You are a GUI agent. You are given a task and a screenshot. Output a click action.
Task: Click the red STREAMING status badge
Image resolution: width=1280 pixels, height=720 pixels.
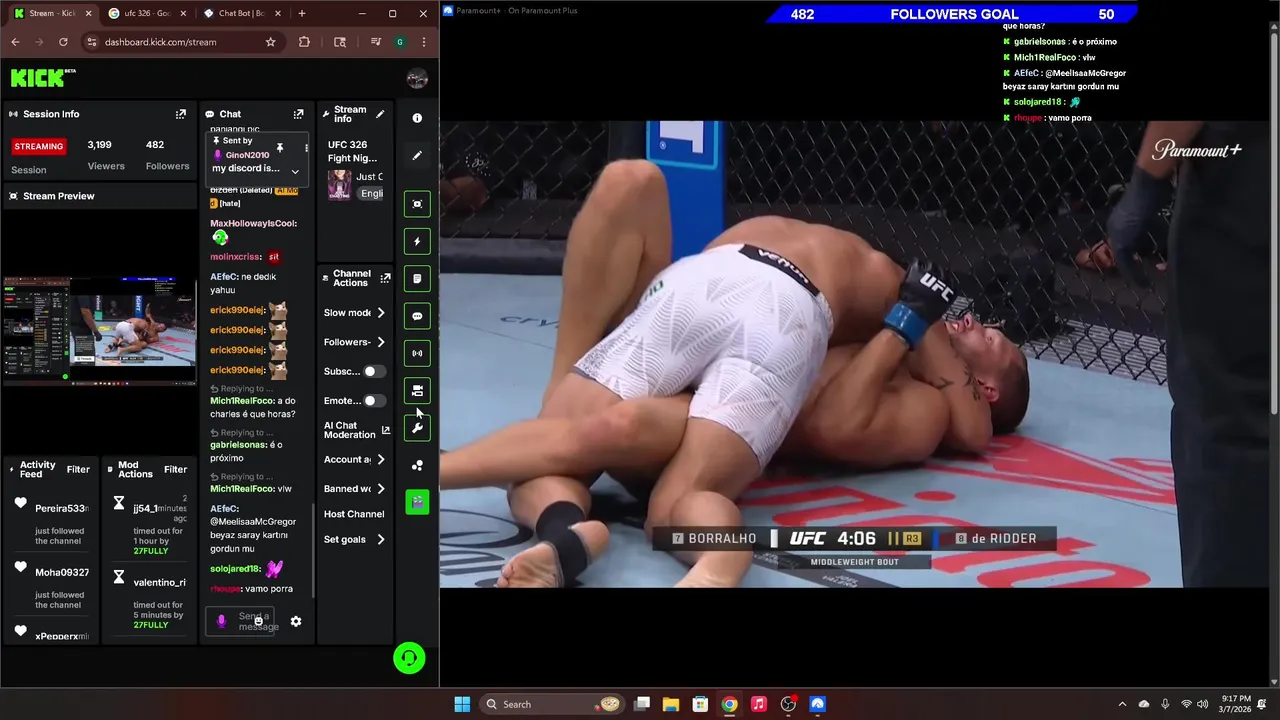39,146
